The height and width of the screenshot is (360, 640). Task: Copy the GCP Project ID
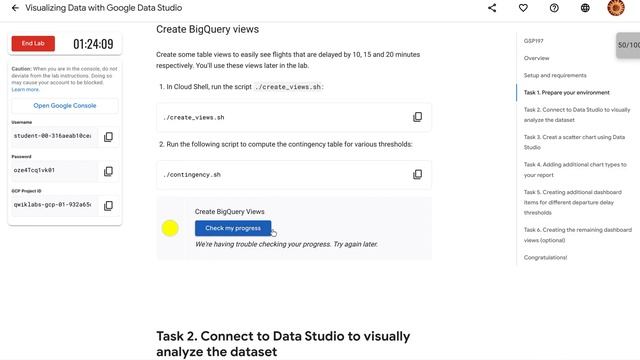(x=108, y=205)
